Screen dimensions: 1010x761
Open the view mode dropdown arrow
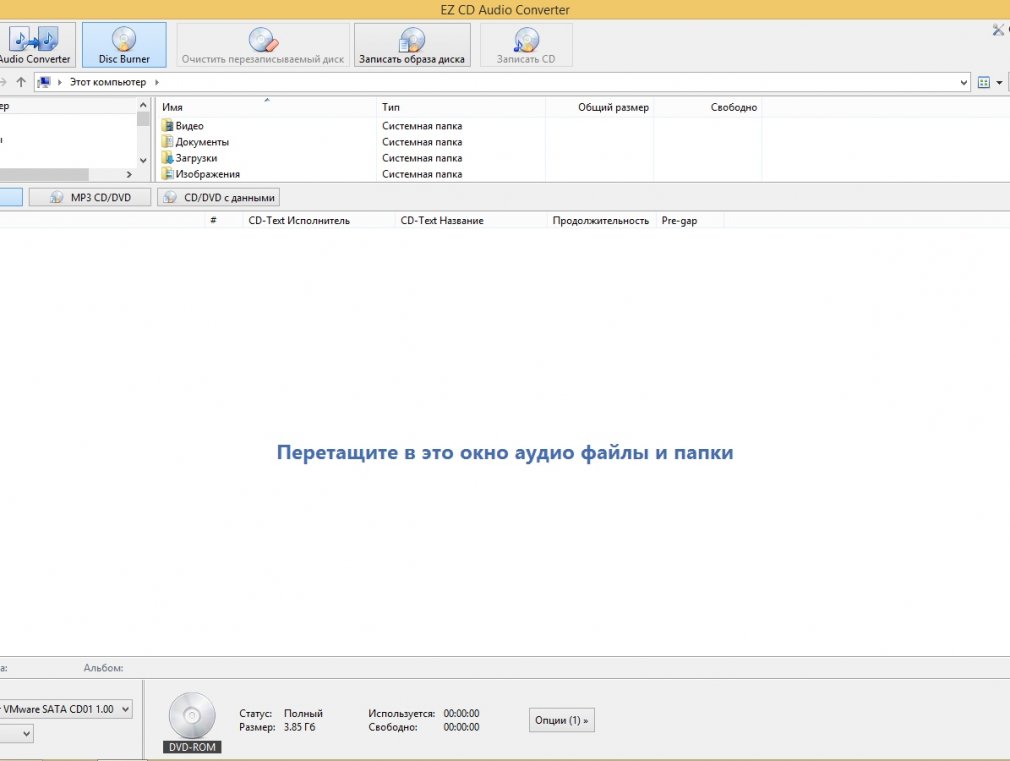[999, 82]
